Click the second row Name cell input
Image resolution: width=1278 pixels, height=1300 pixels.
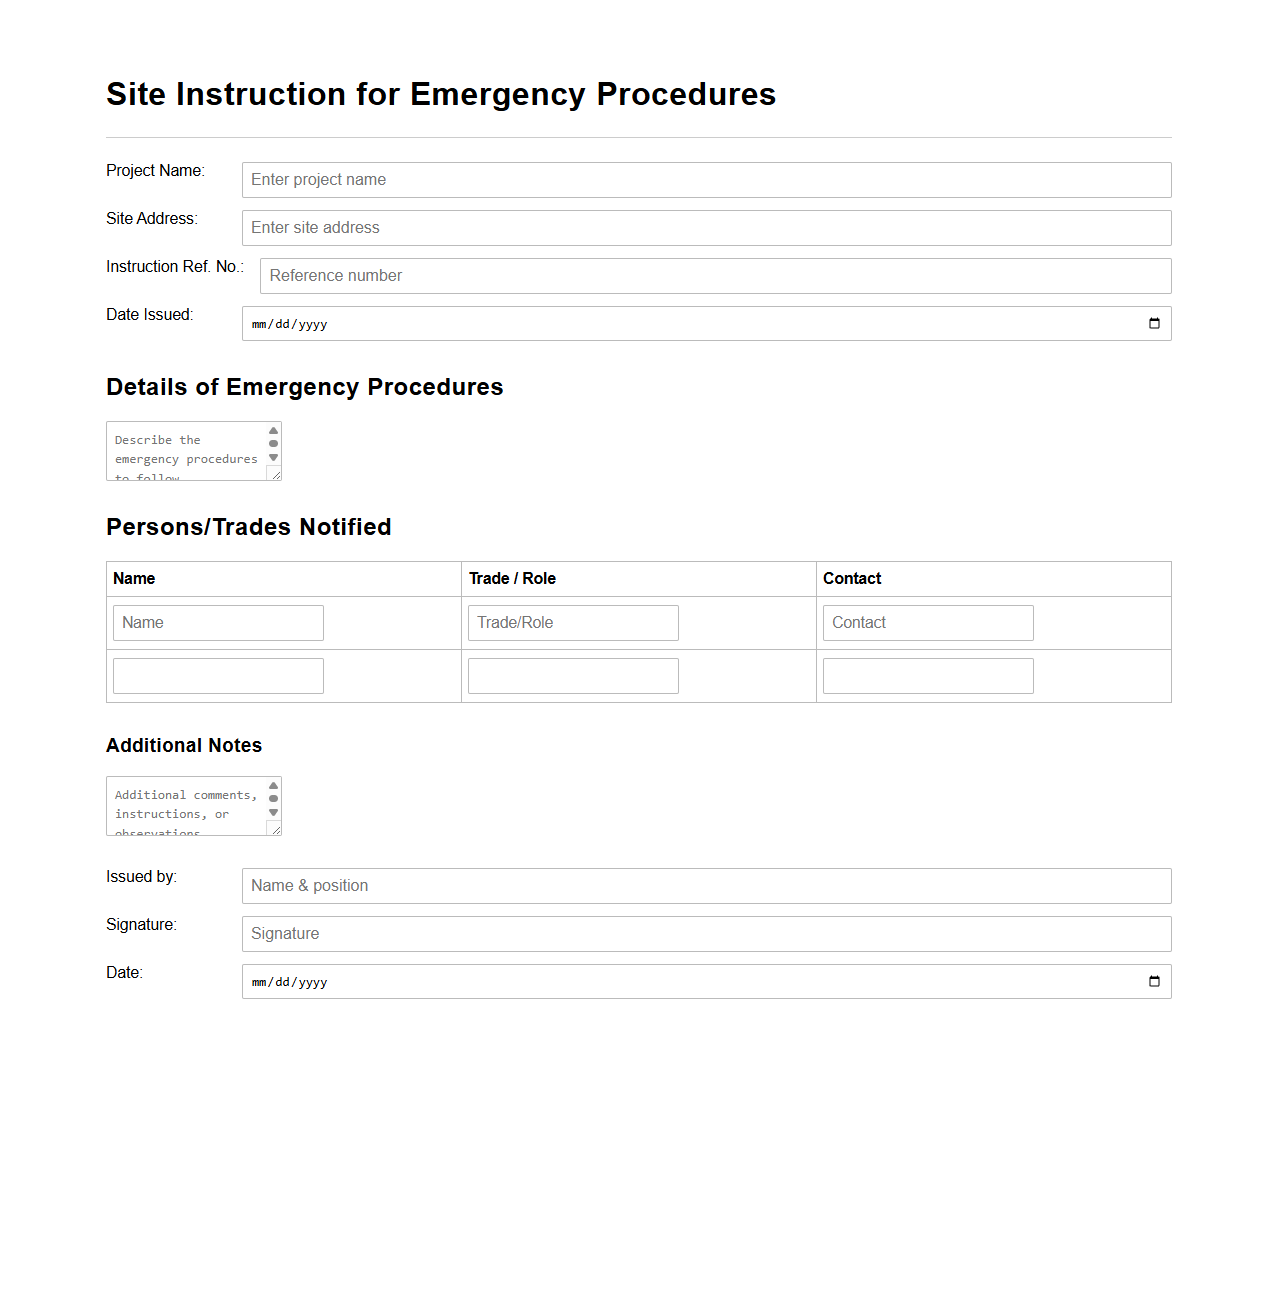[217, 675]
